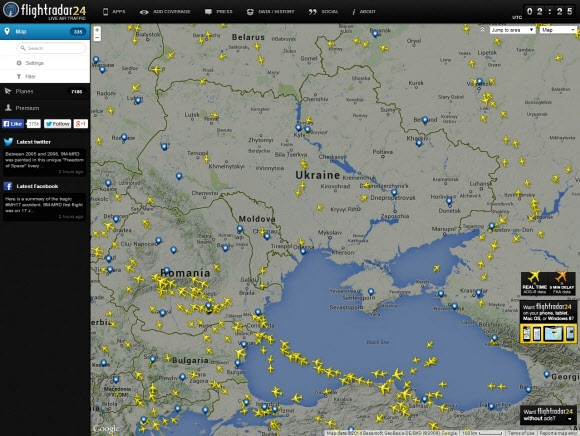This screenshot has height=436, width=580.
Task: Open the Press menu item
Action: [219, 12]
